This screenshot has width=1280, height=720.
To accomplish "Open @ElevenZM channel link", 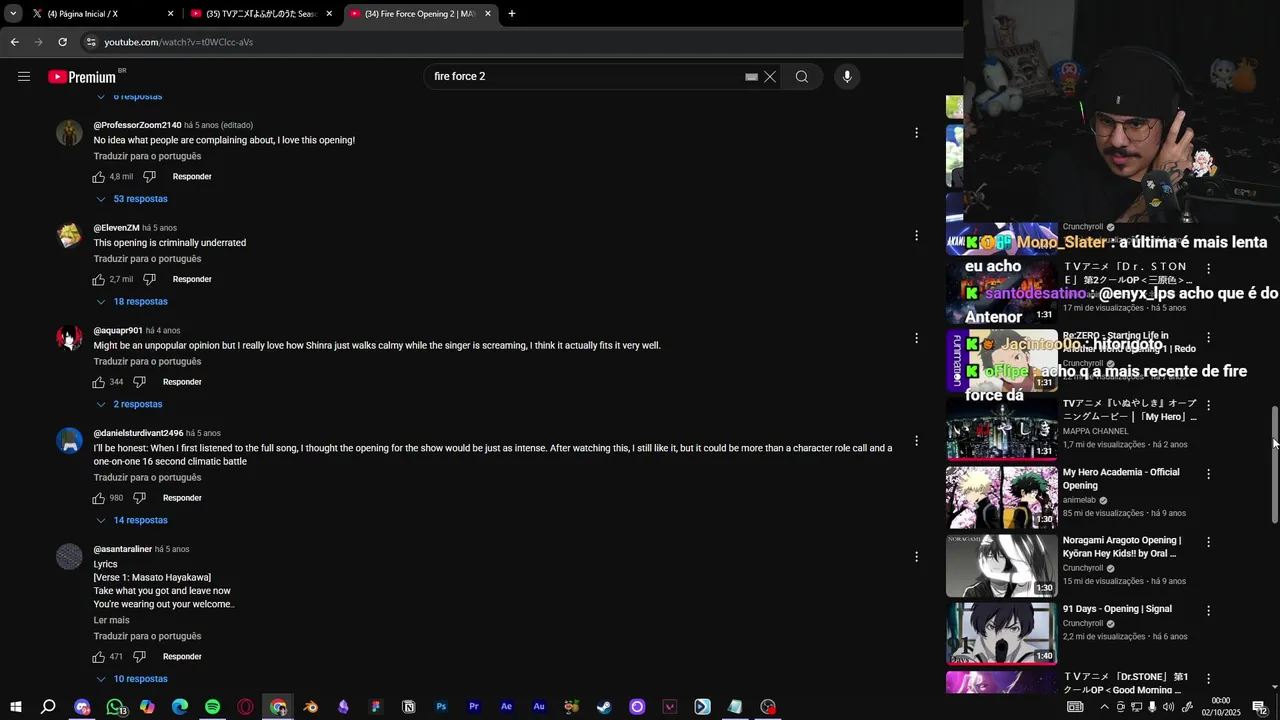I will [116, 228].
